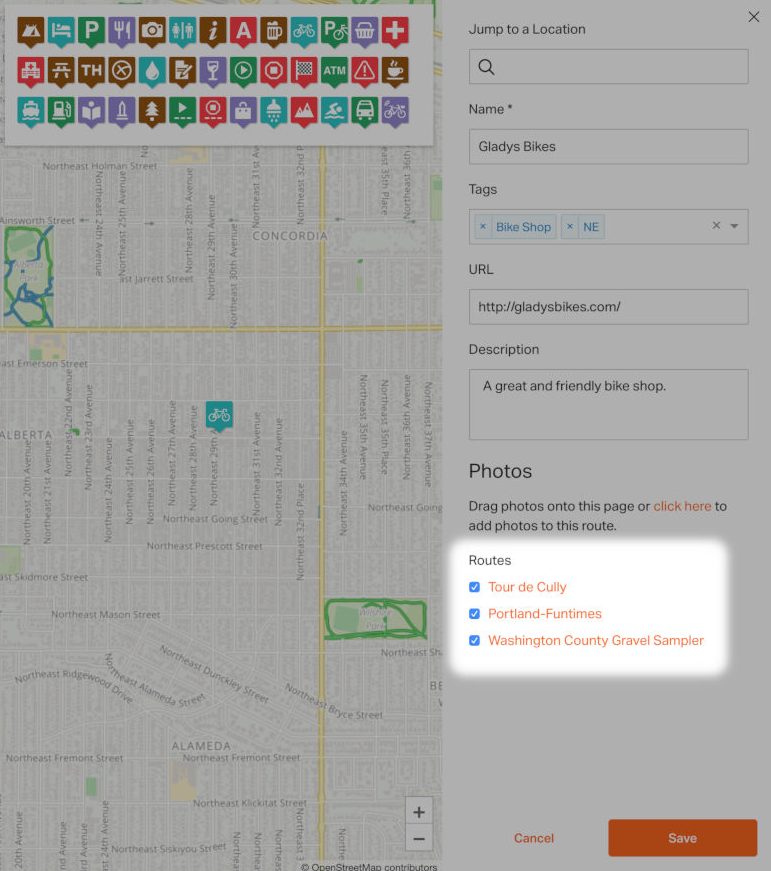
Task: Zoom out on the map
Action: coord(419,838)
